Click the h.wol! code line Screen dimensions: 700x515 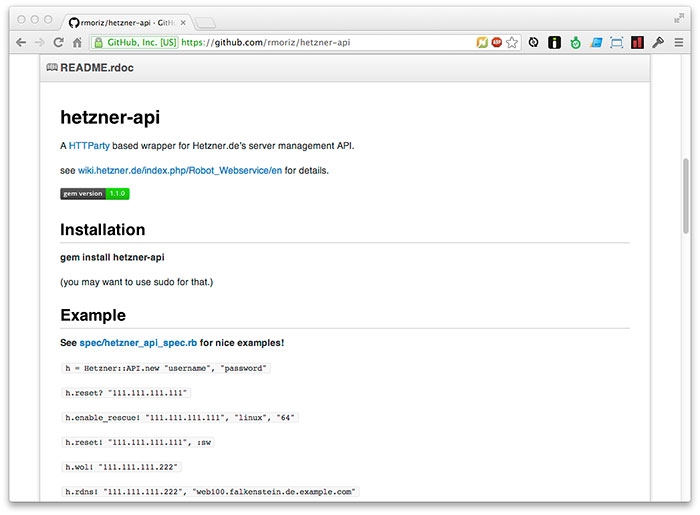click(x=121, y=467)
